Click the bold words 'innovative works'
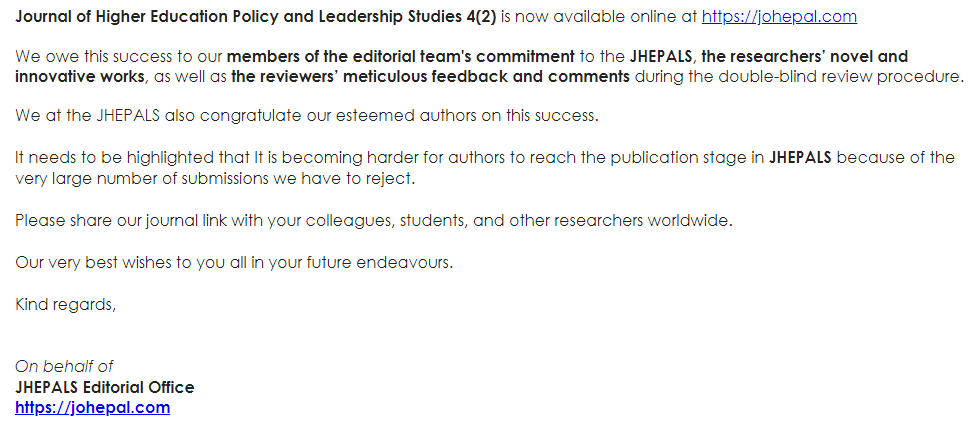Screen dimensions: 979x441 tap(80, 77)
